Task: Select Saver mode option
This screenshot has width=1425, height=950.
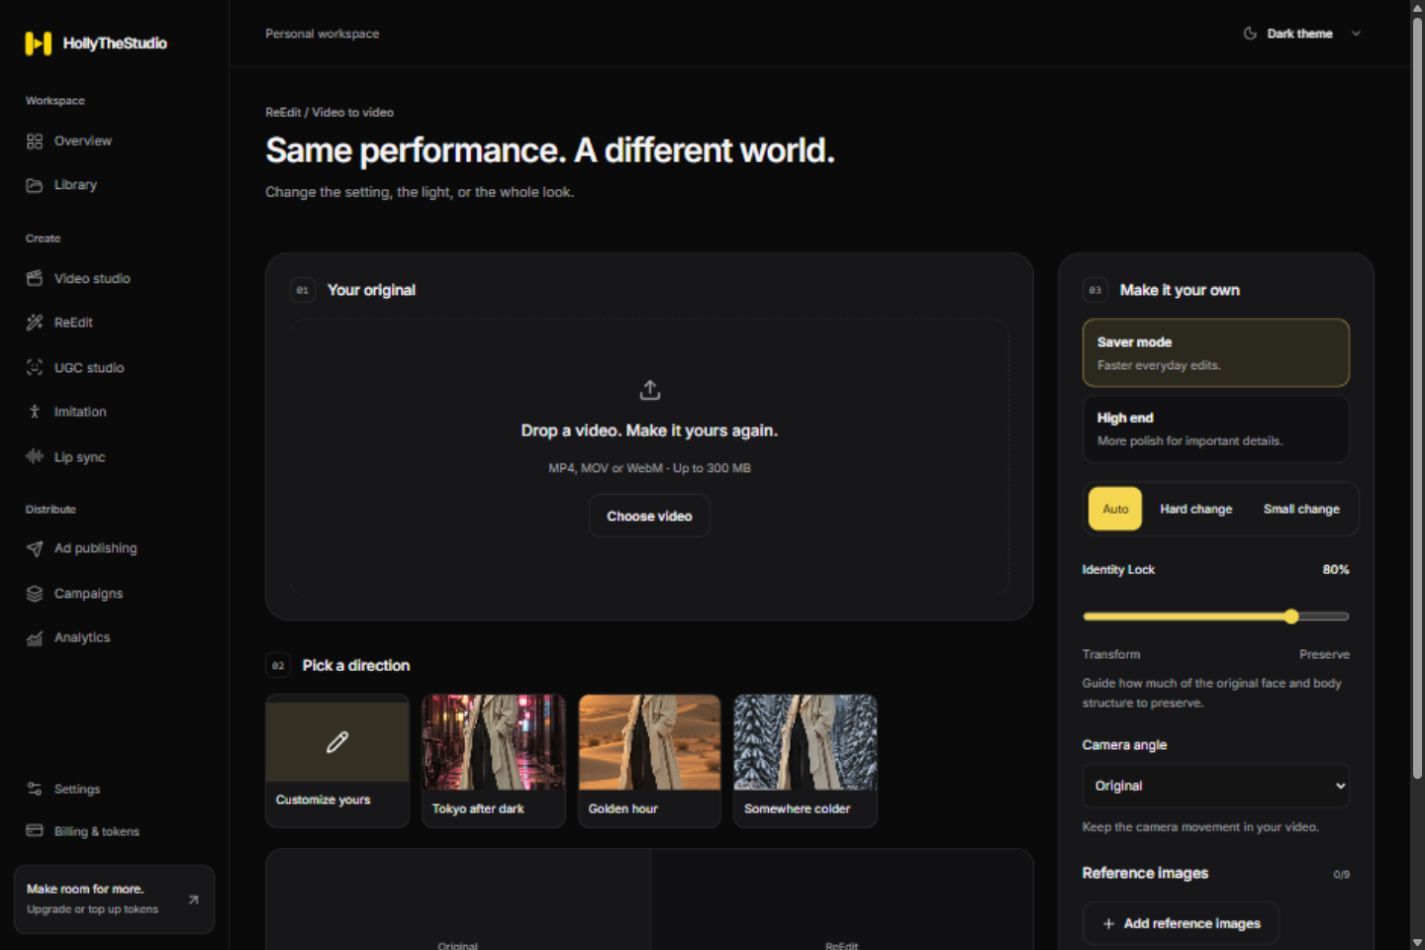Action: (x=1216, y=353)
